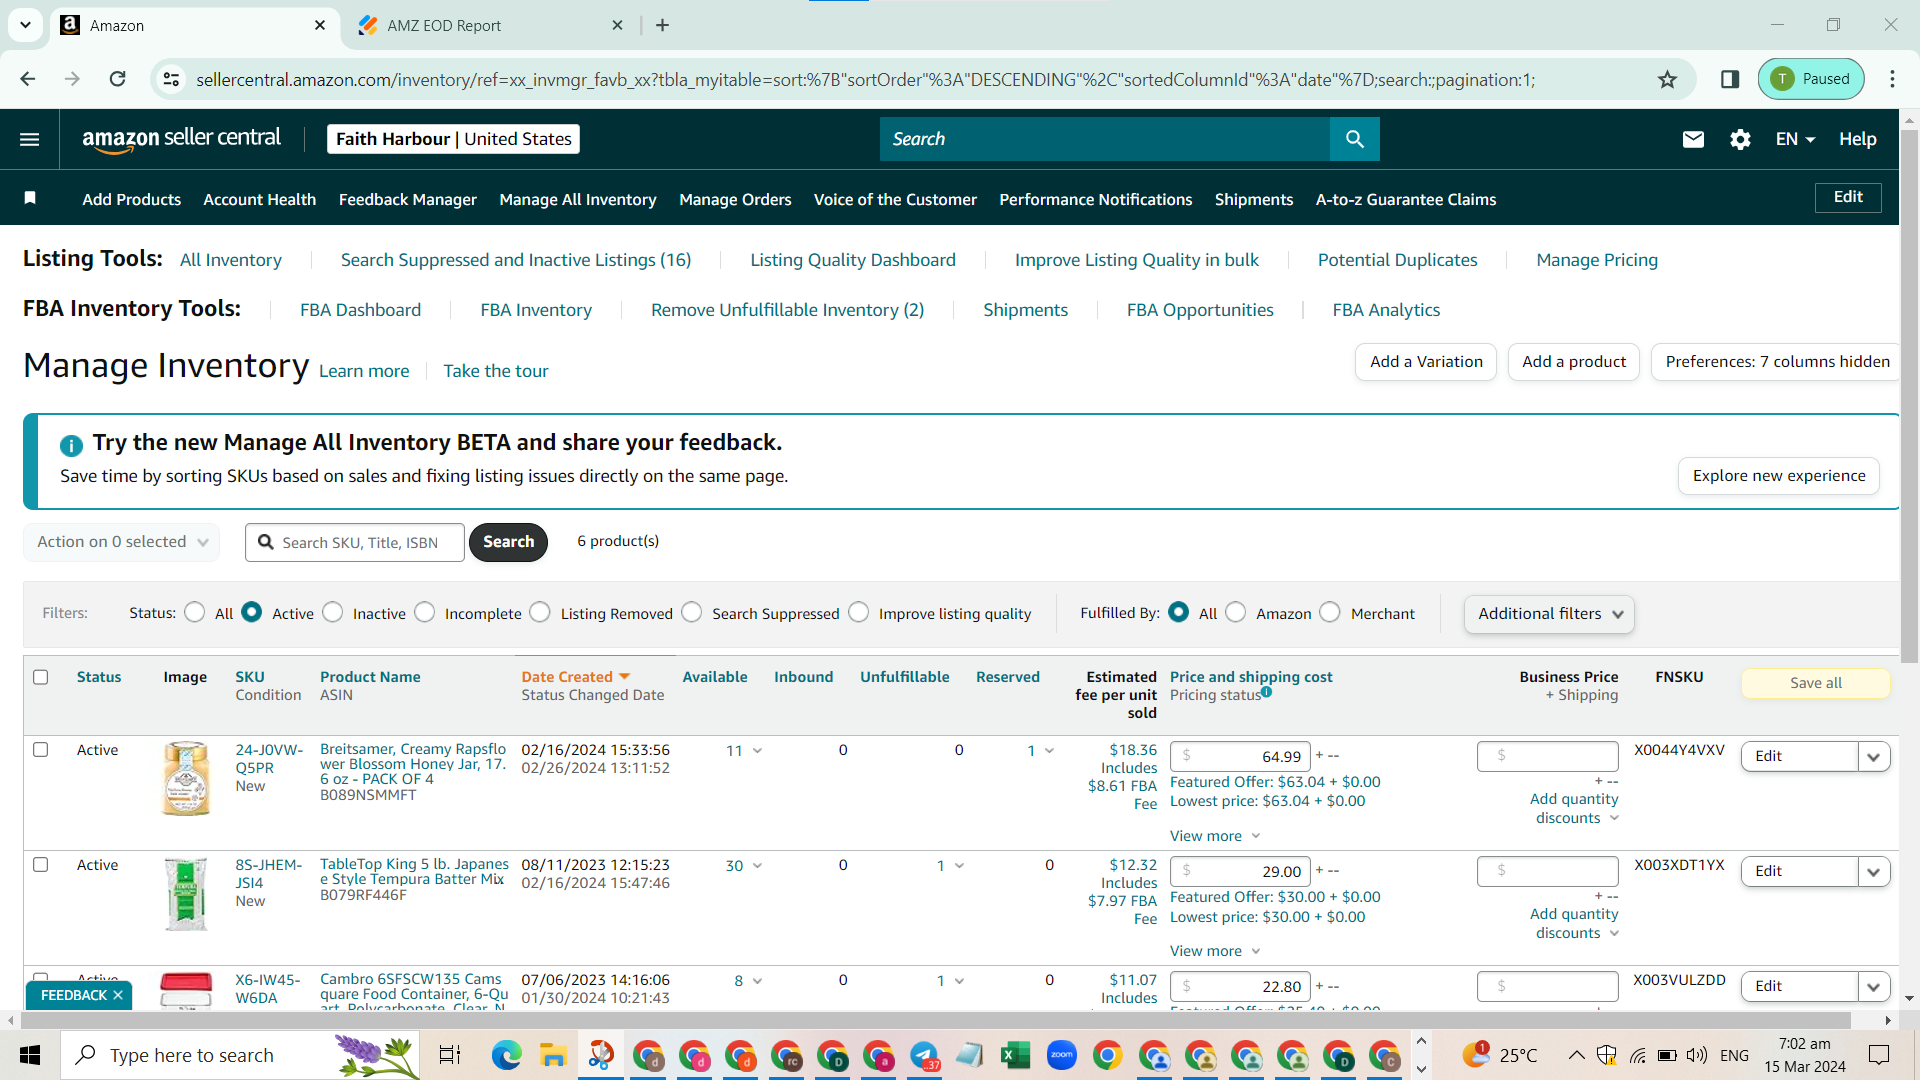The width and height of the screenshot is (1920, 1080).
Task: Open Manage Orders menu item
Action: [x=735, y=199]
